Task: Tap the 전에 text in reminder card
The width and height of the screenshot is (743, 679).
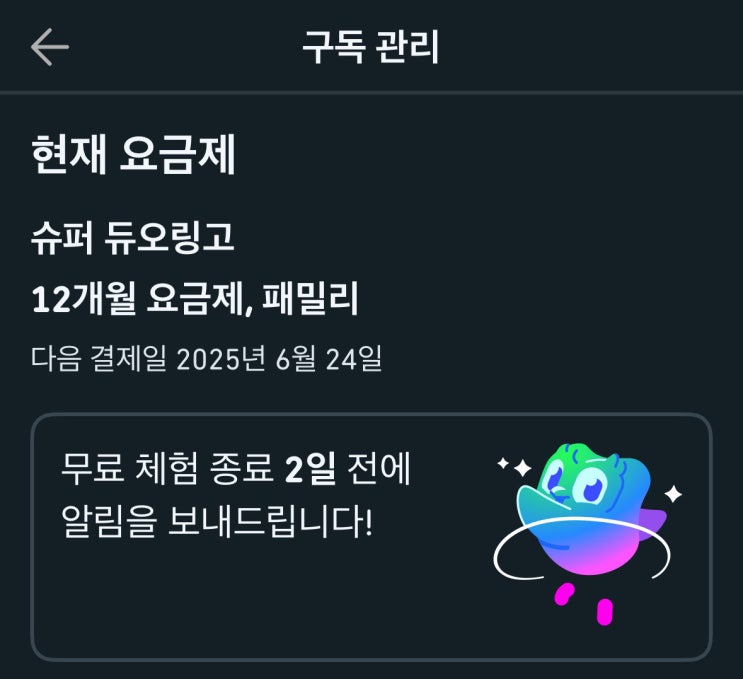Action: coord(379,469)
